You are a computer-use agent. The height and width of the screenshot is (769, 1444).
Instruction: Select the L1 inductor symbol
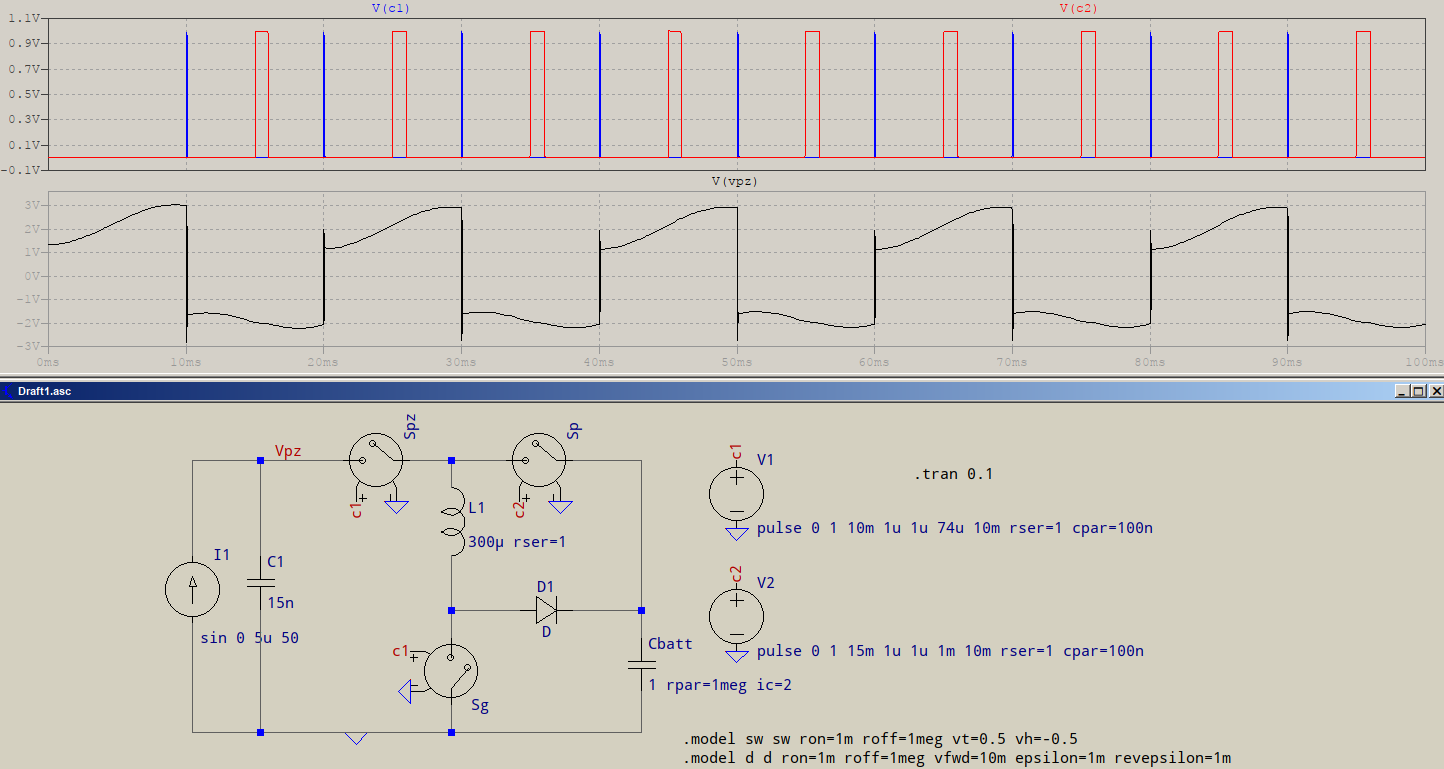pos(452,522)
